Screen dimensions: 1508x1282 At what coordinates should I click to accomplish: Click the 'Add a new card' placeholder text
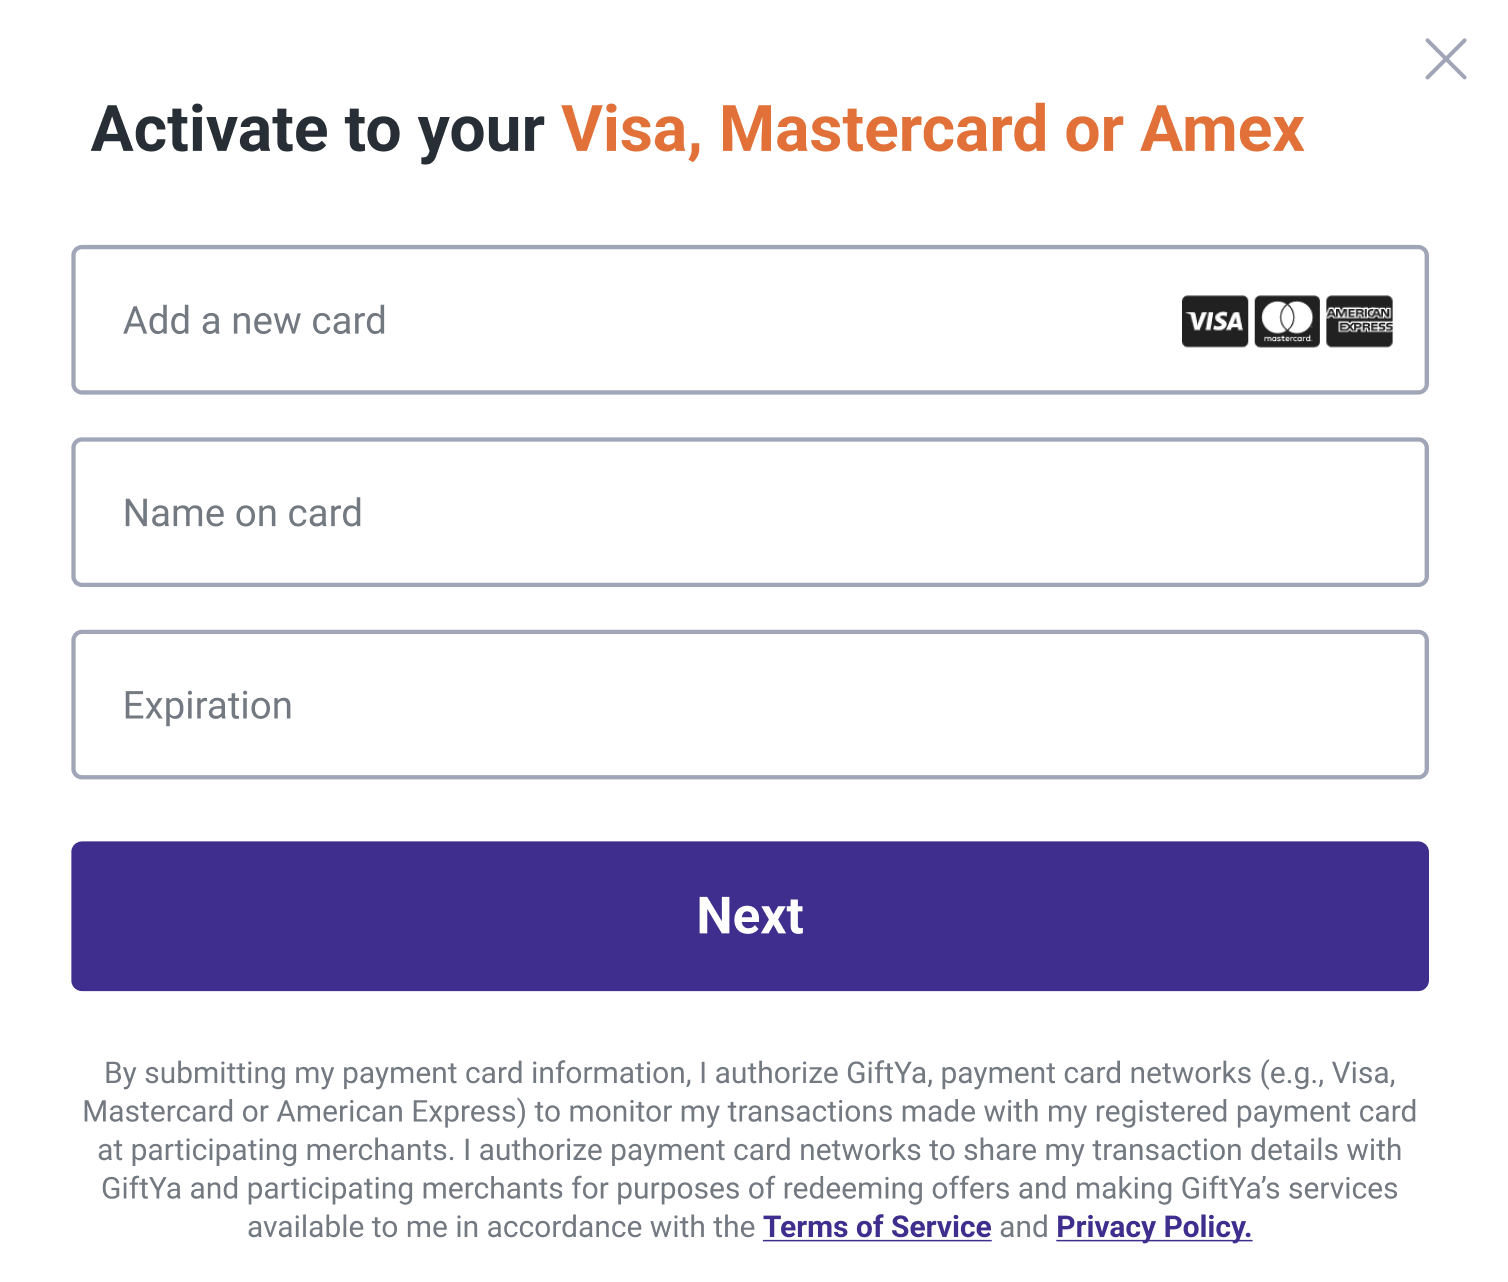[x=254, y=321]
